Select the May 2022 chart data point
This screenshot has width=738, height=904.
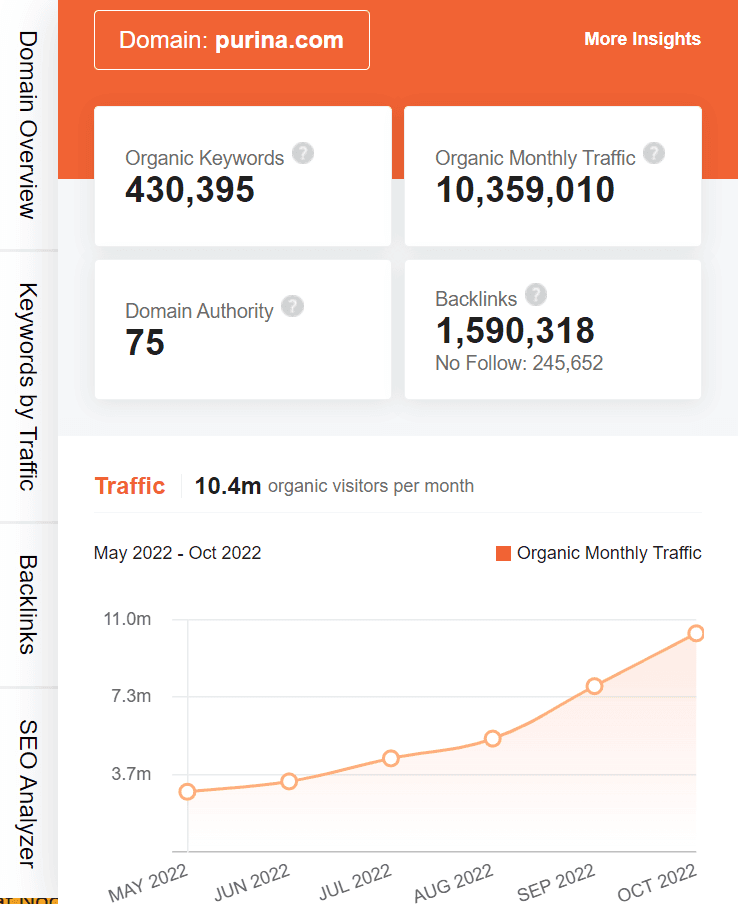(187, 791)
